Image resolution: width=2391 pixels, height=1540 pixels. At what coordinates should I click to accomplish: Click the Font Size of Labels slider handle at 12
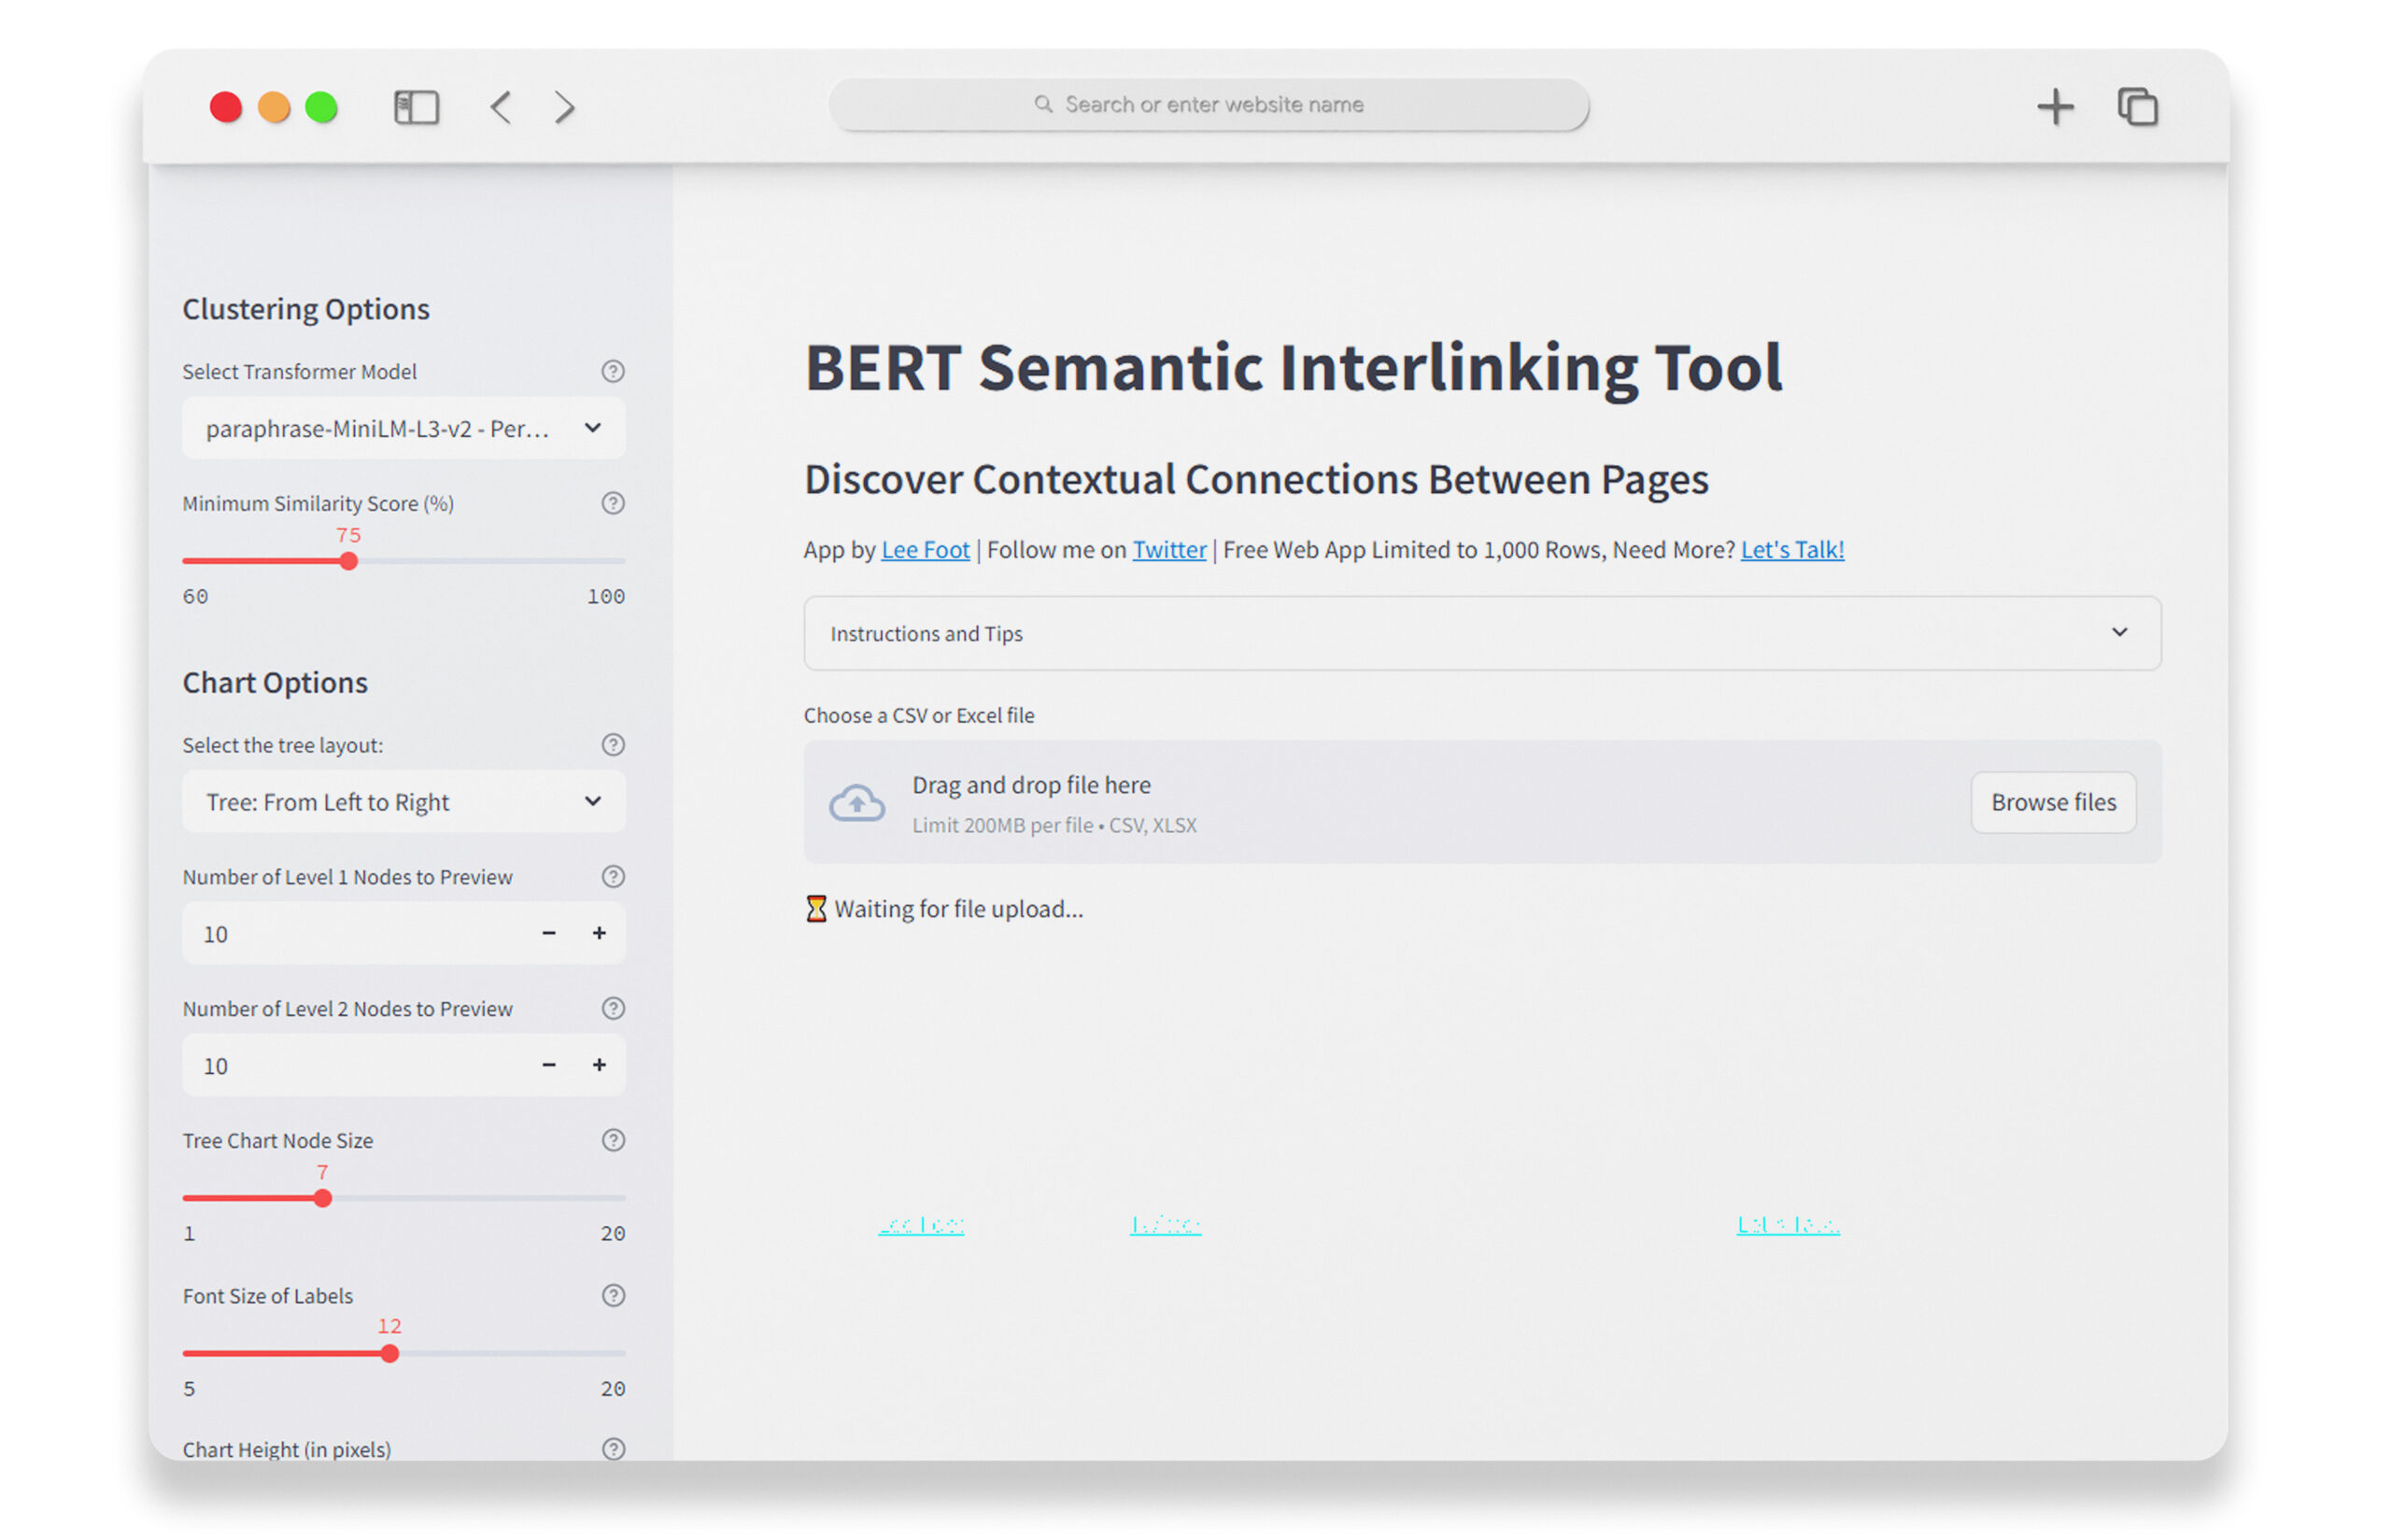point(389,1353)
